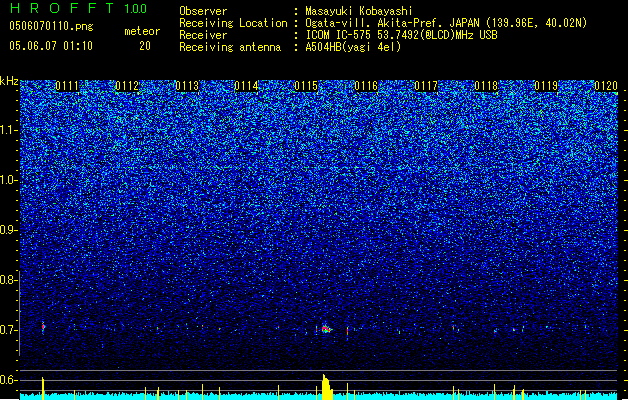
Task: Click the 0113 time marker
Action: point(187,86)
